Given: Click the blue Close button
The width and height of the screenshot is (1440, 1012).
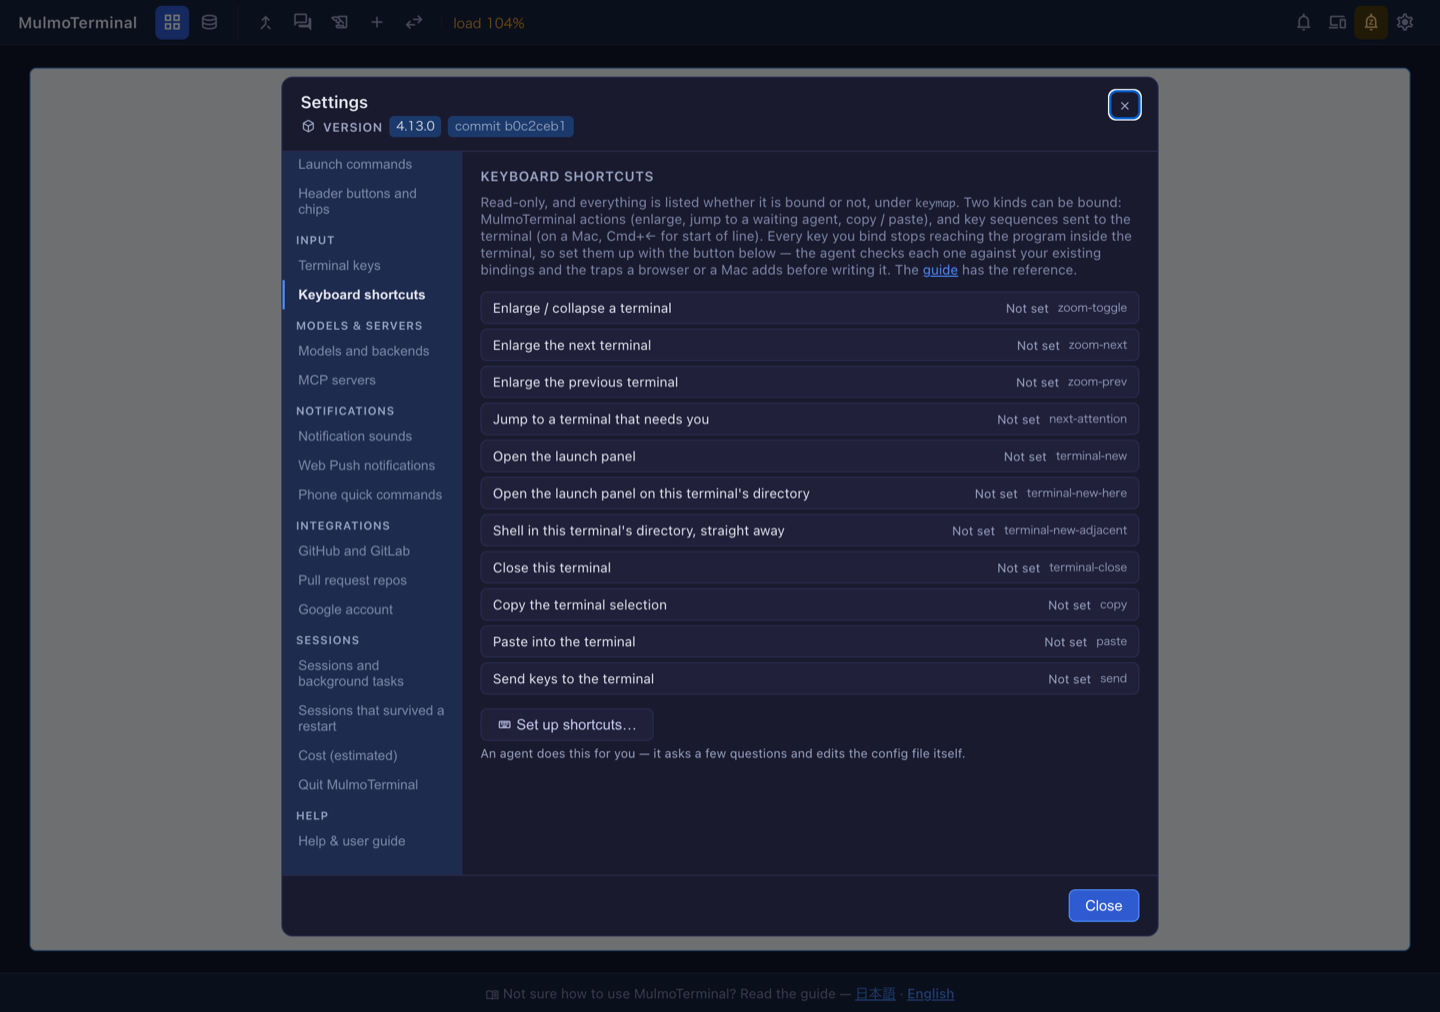Looking at the screenshot, I should point(1104,906).
